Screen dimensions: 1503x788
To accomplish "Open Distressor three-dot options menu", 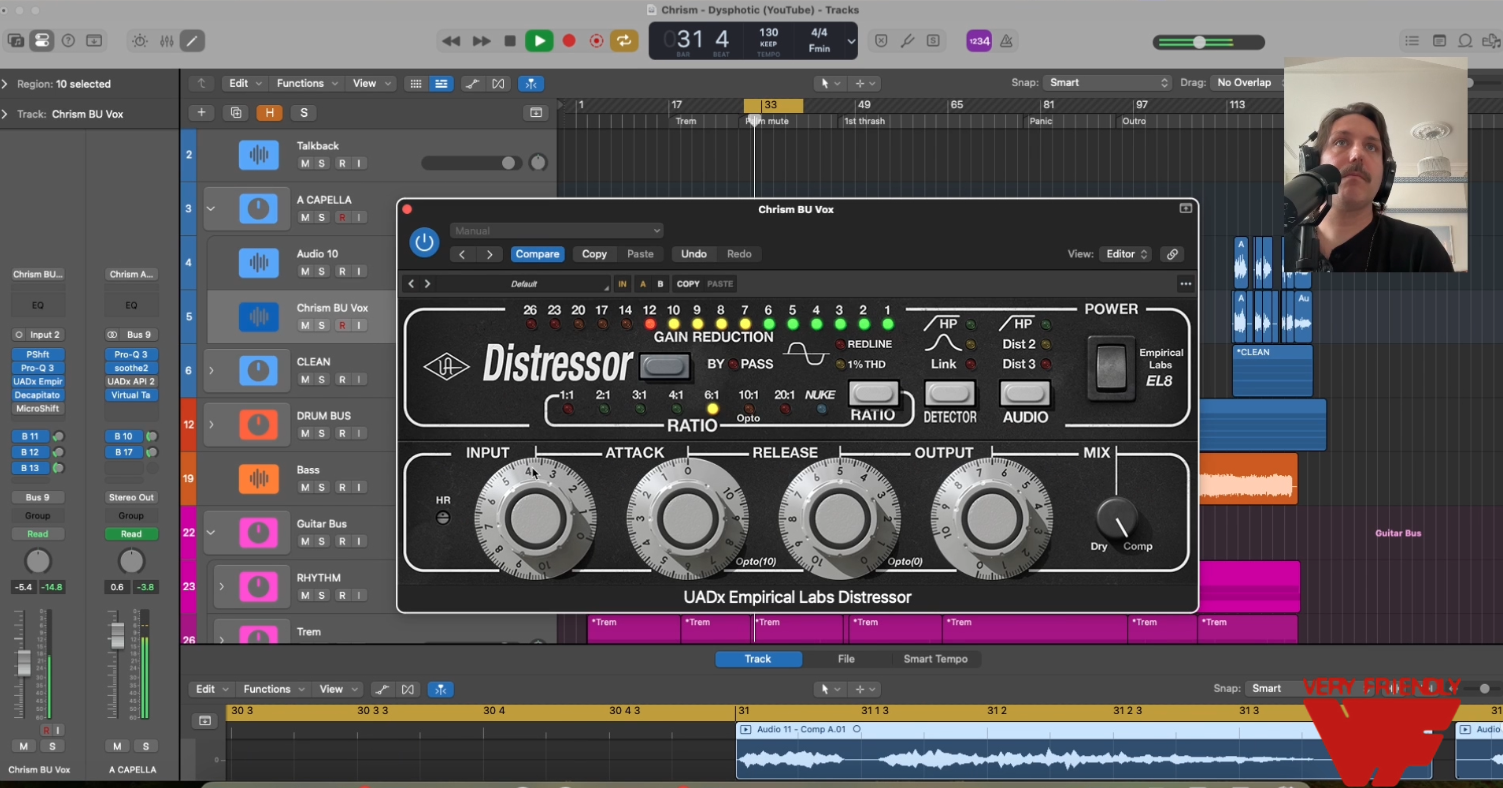I will [1185, 284].
